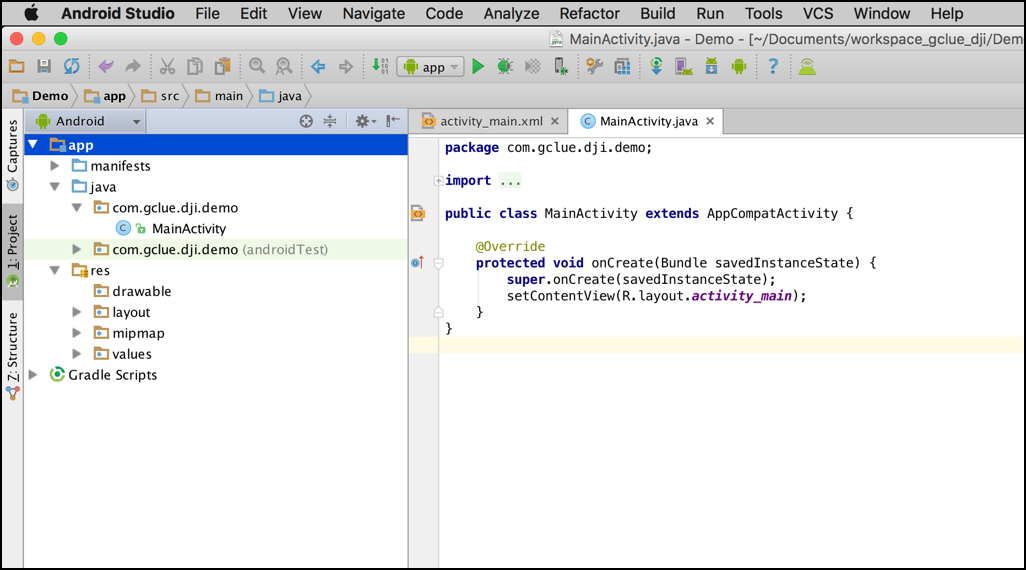1026x570 pixels.
Task: Expand the Gradle Scripts tree node
Action: pyautogui.click(x=33, y=375)
